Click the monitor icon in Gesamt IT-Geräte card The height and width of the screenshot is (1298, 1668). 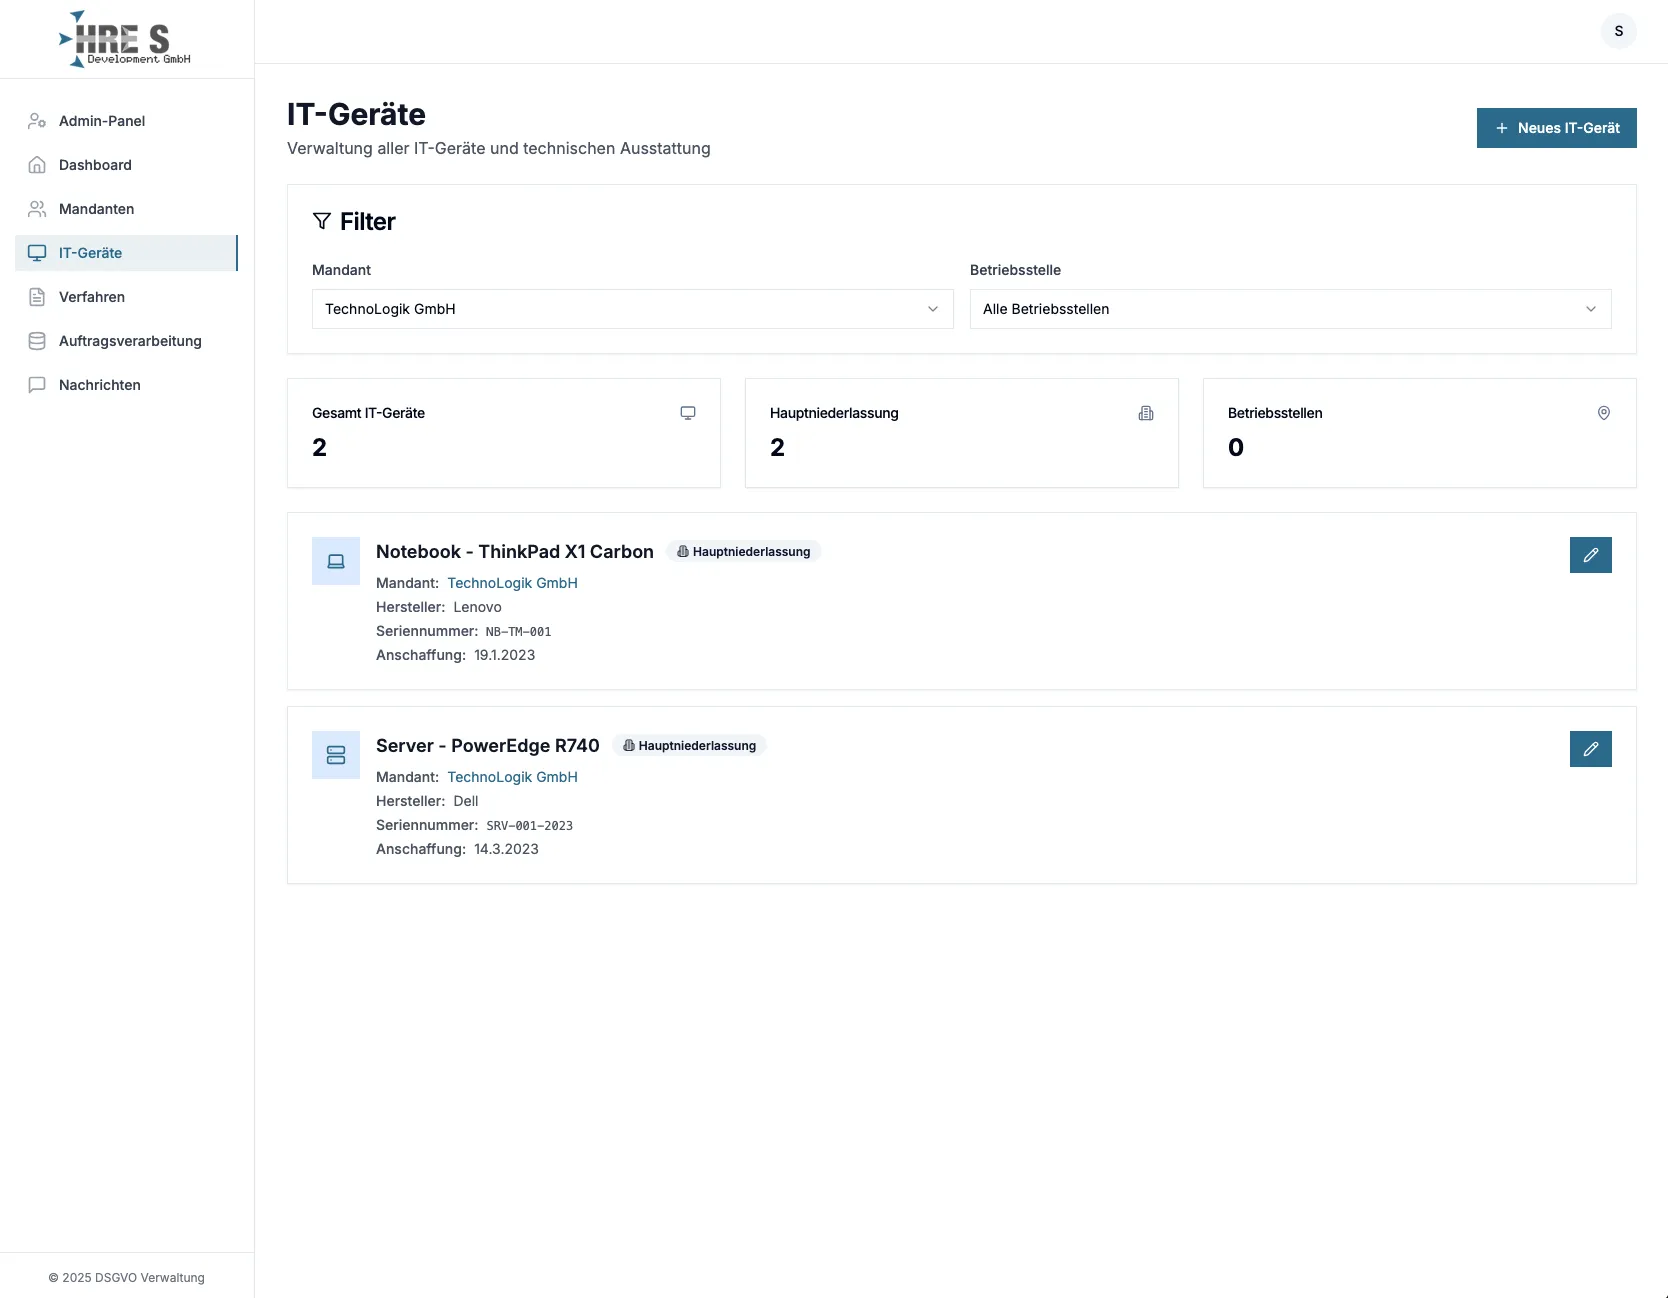pos(688,413)
